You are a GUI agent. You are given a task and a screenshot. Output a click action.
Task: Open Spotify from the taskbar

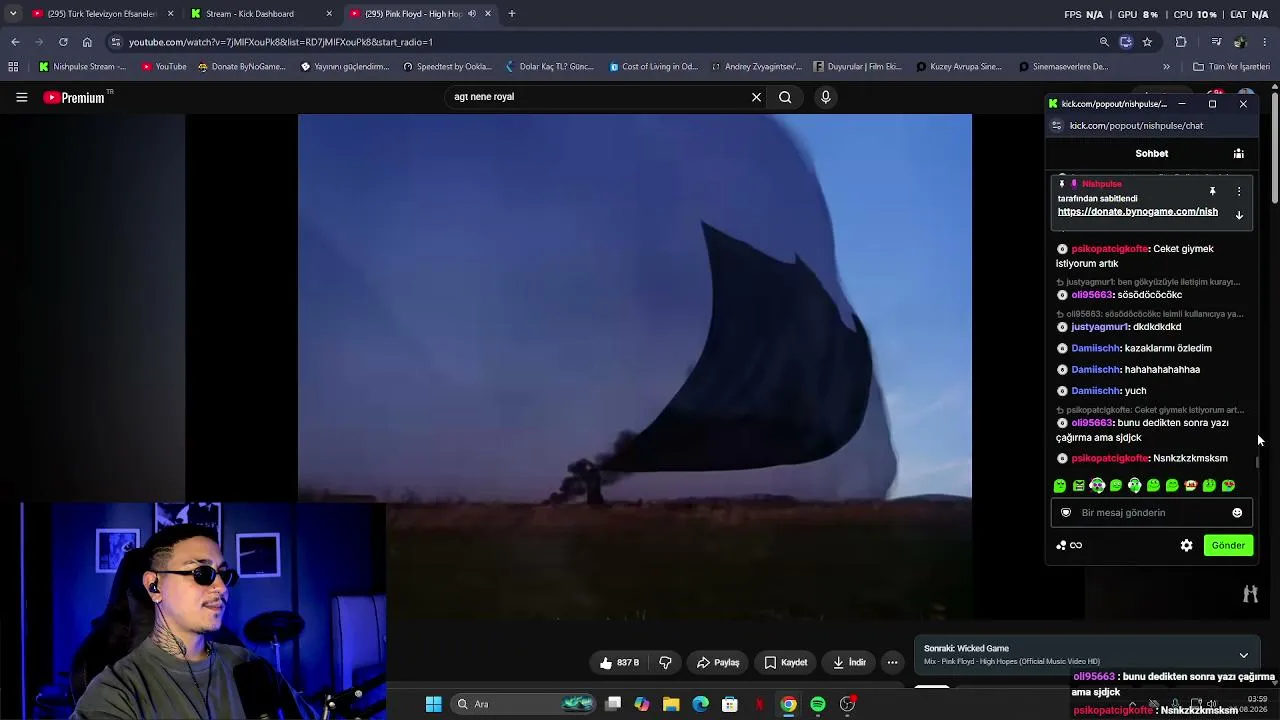pyautogui.click(x=818, y=704)
